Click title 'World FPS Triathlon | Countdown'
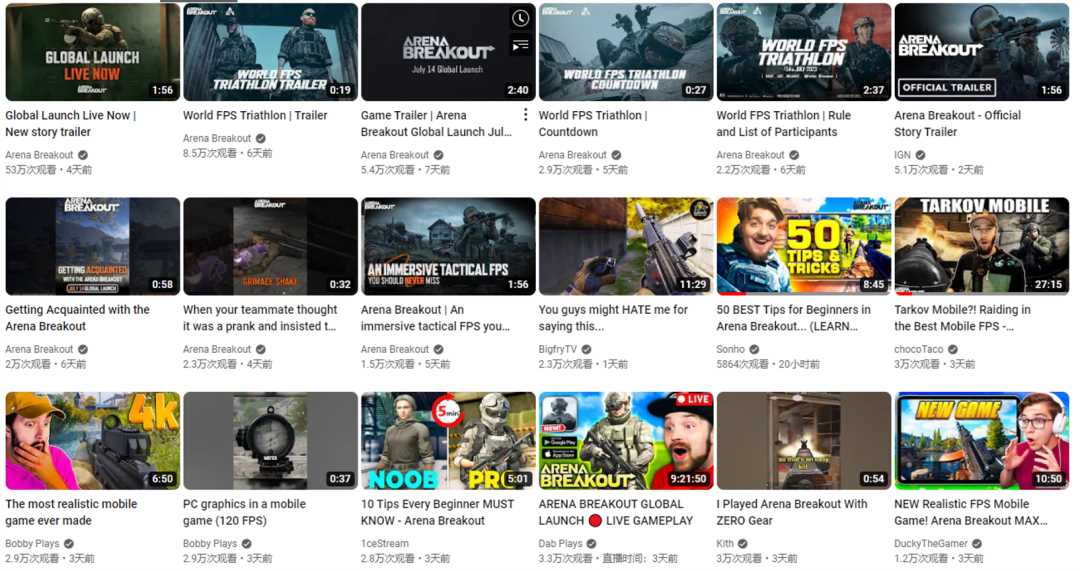The image size is (1080, 571). (x=593, y=123)
